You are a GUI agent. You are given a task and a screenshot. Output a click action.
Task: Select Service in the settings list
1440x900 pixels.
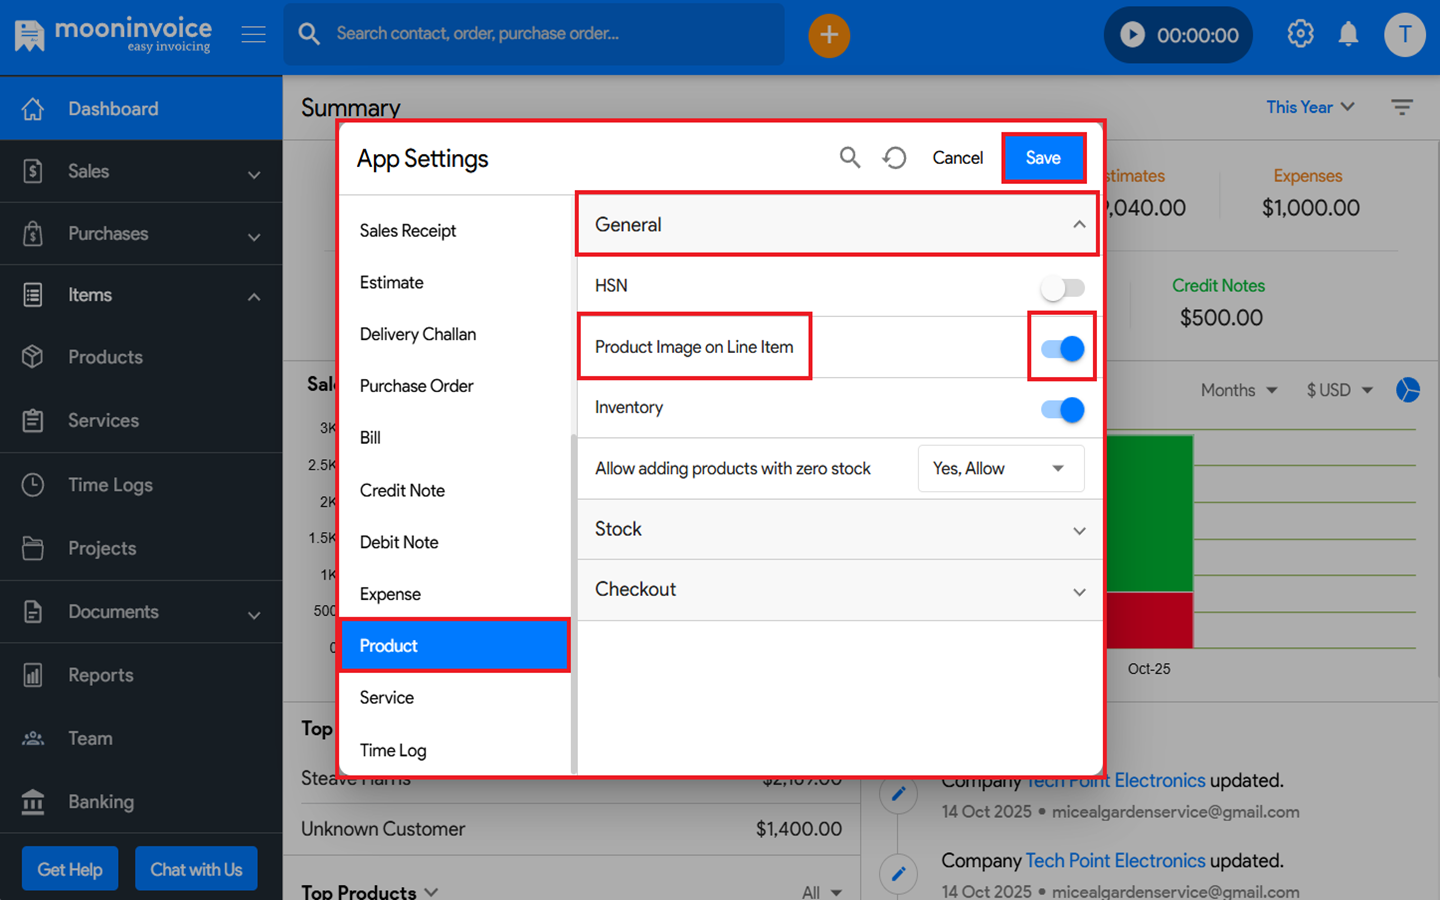(x=387, y=698)
